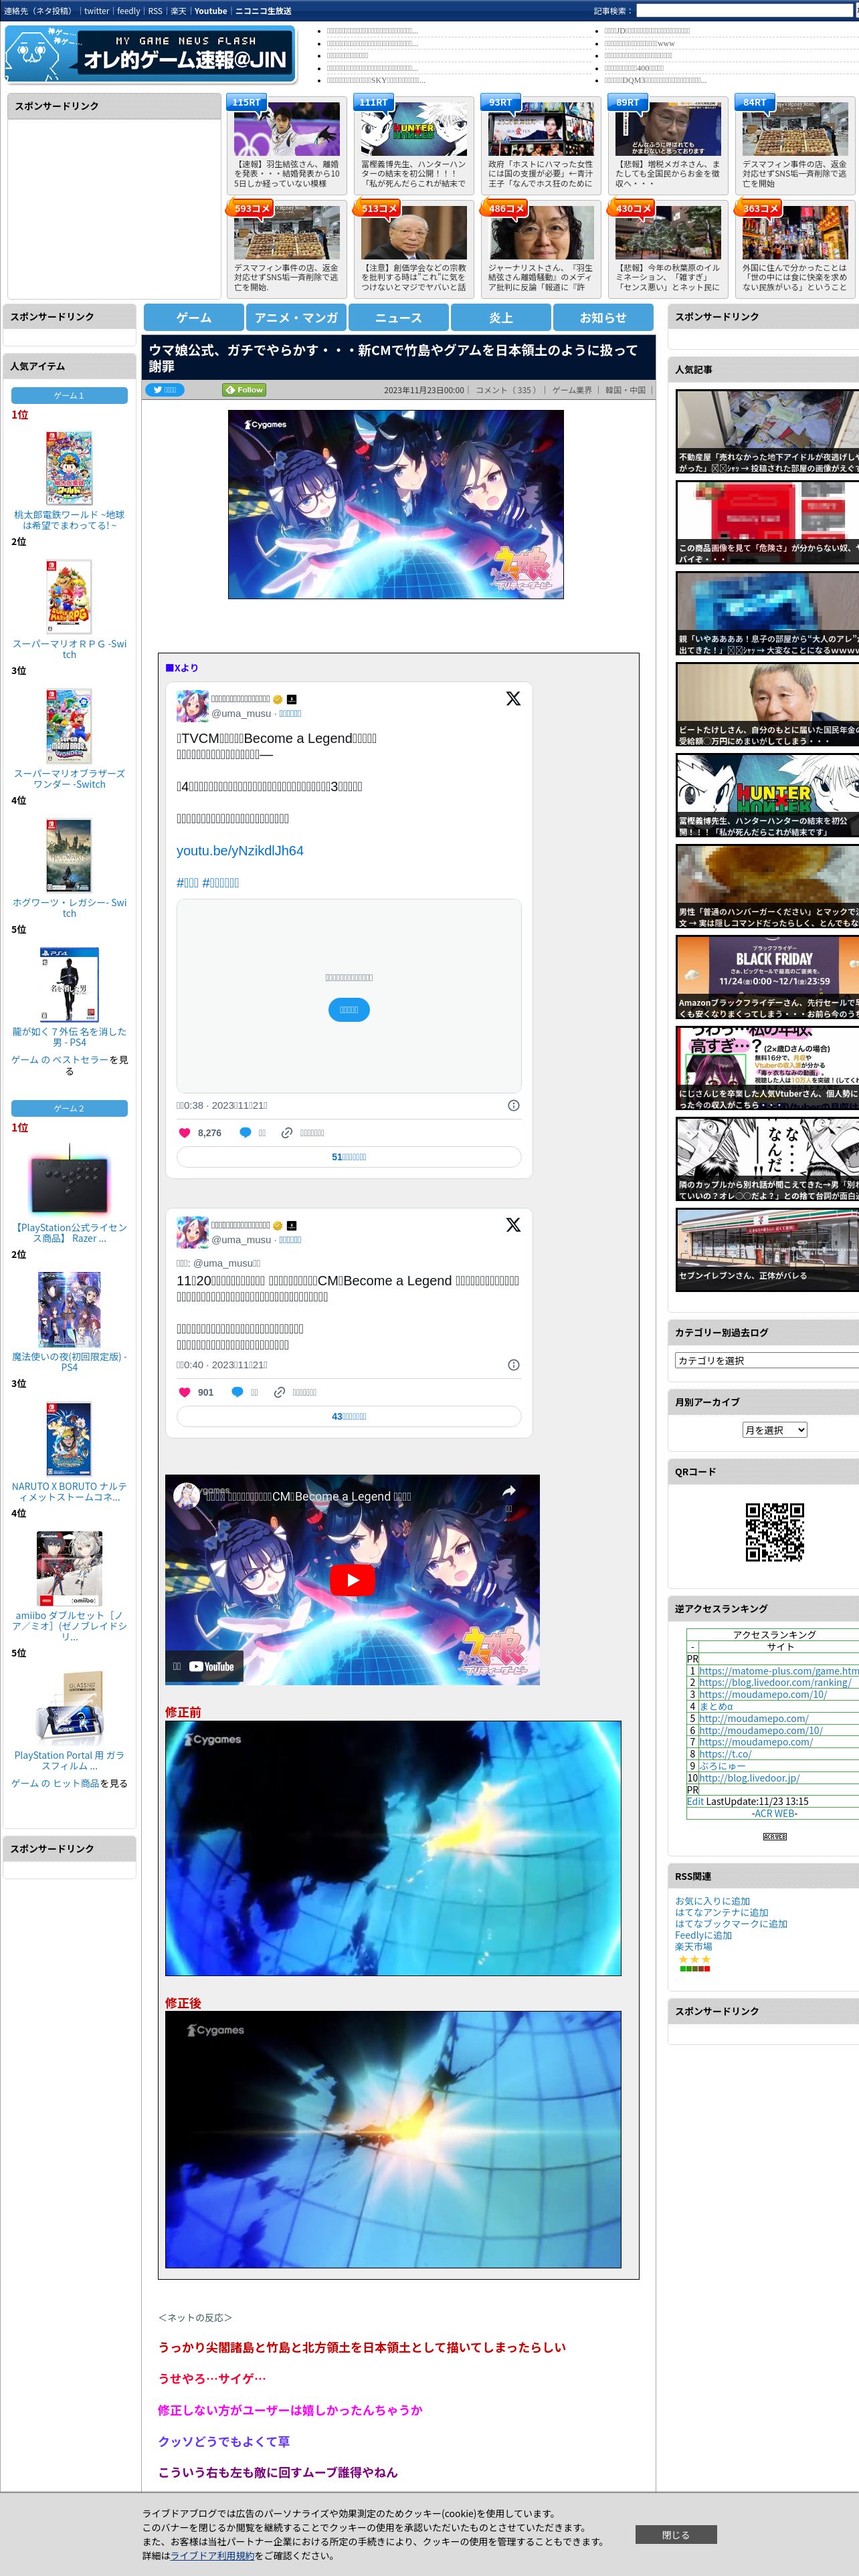Click the お気に入りに追加 link
Viewport: 859px width, 2576px height.
pos(712,1901)
